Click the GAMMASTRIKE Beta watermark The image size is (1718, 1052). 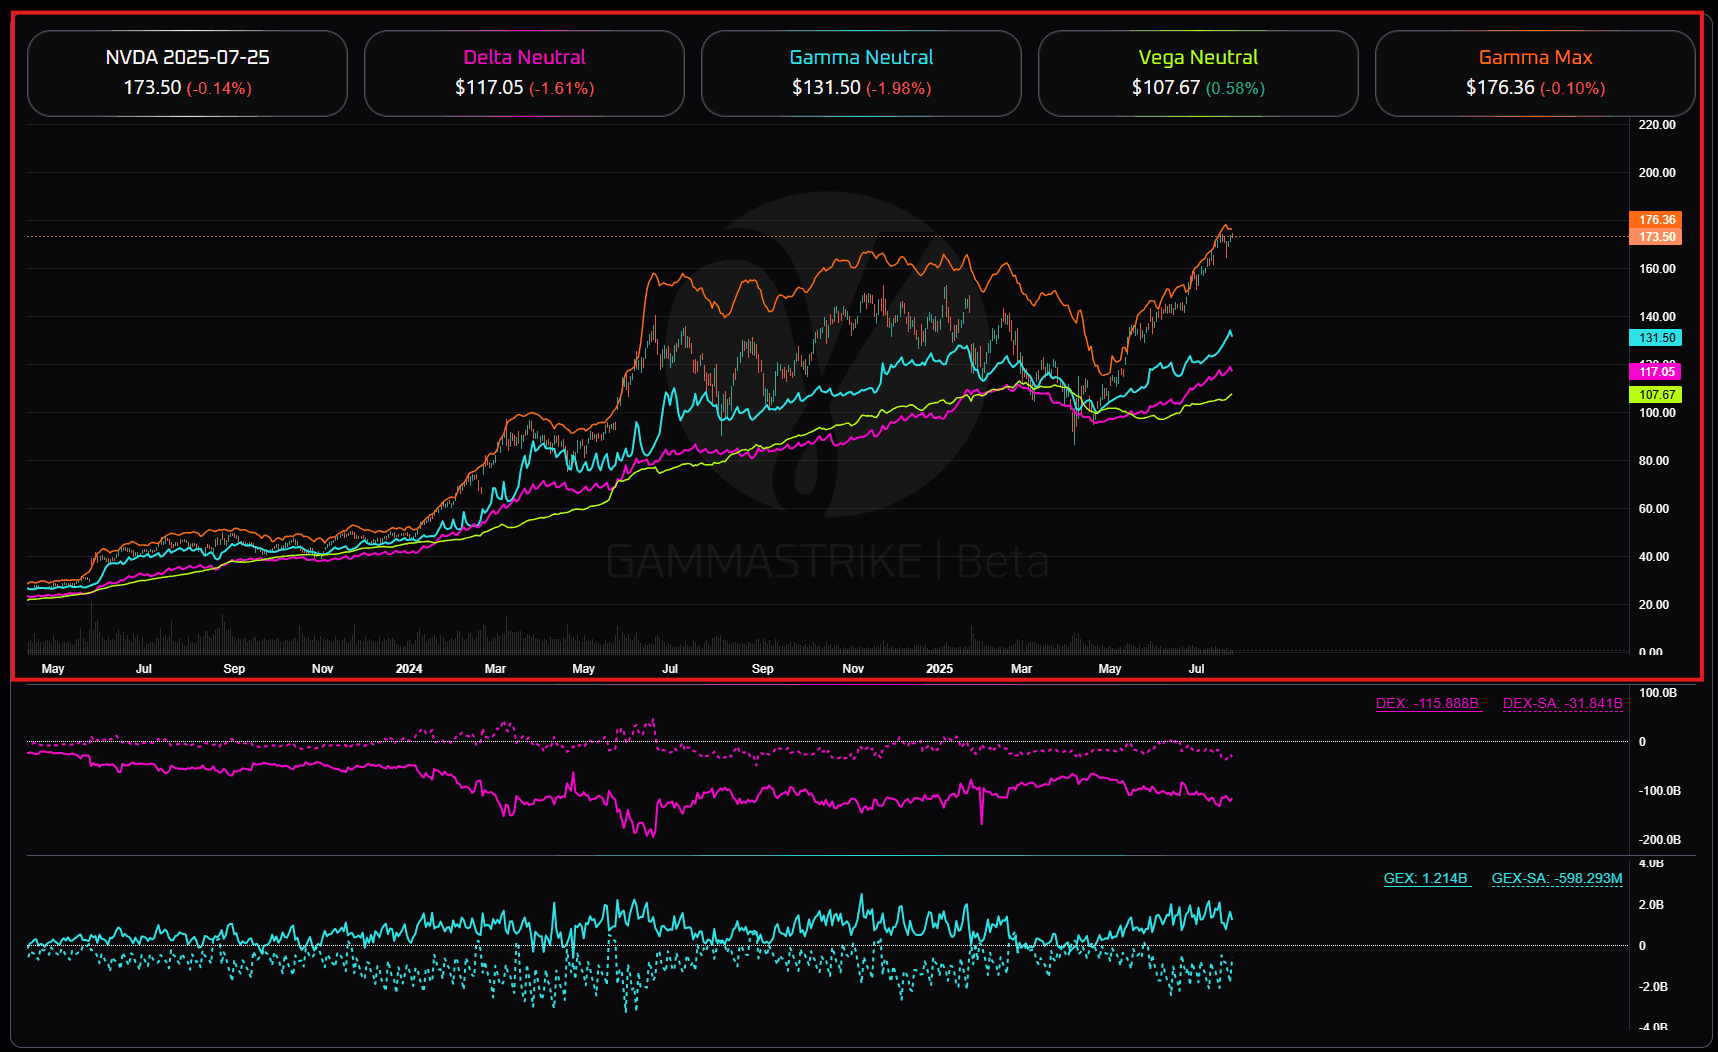pos(827,562)
